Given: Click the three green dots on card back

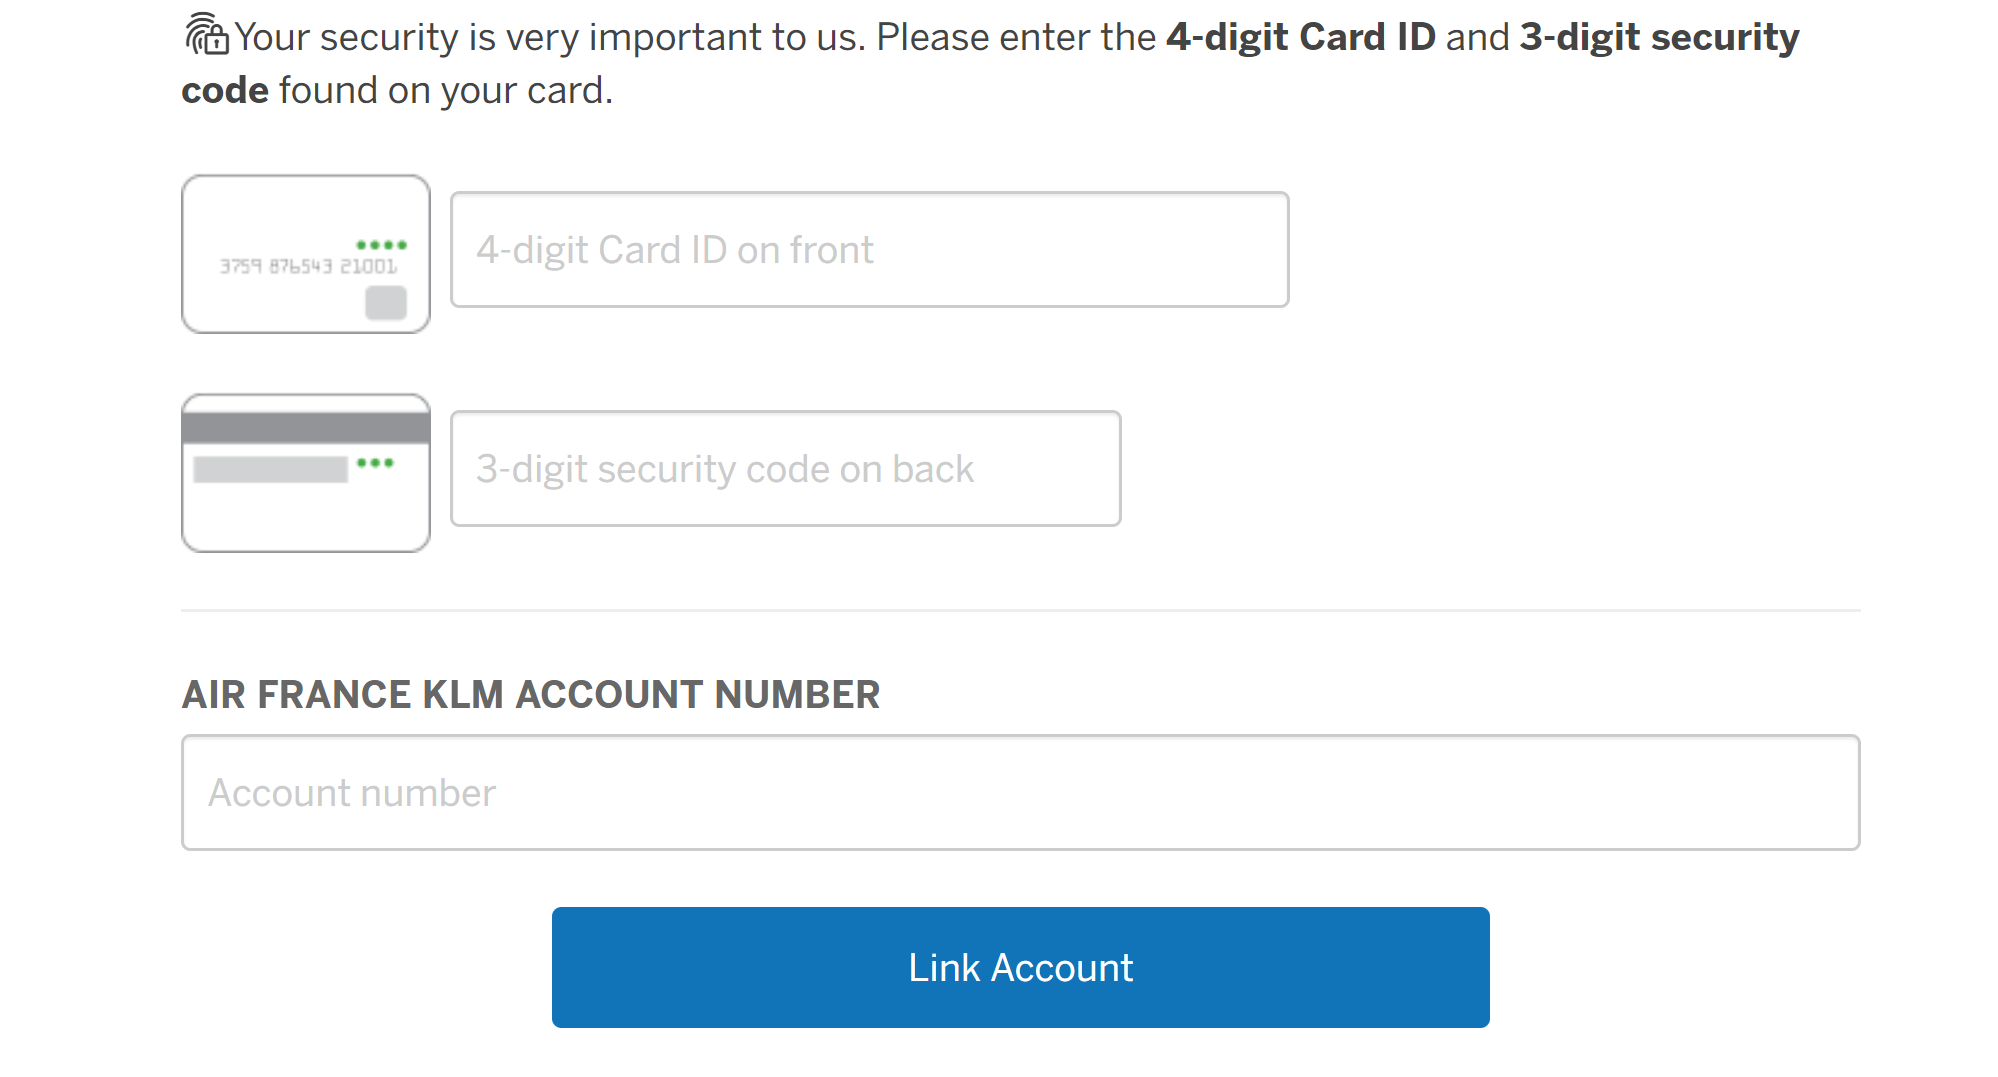Looking at the screenshot, I should coord(375,463).
